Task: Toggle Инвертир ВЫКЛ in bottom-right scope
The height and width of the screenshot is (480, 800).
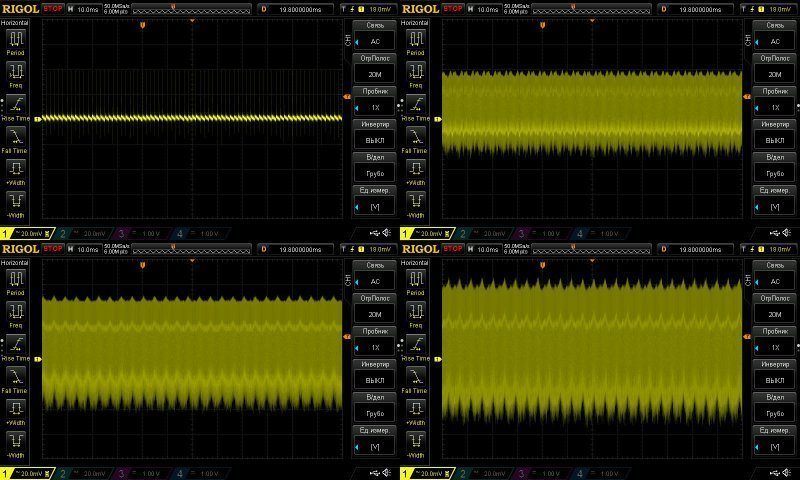Action: click(774, 374)
